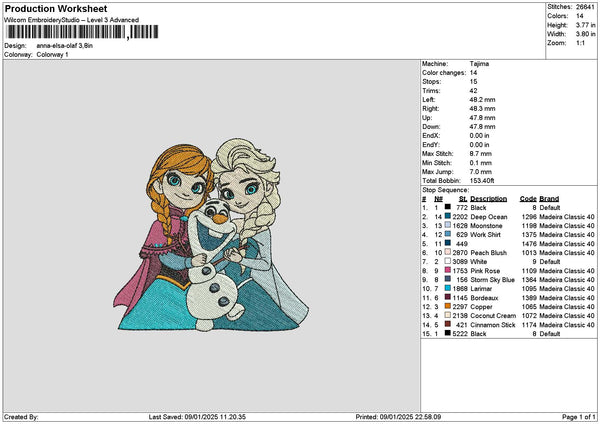Click the 'Coconut Cream' description text
The image size is (600, 424).
(493, 315)
